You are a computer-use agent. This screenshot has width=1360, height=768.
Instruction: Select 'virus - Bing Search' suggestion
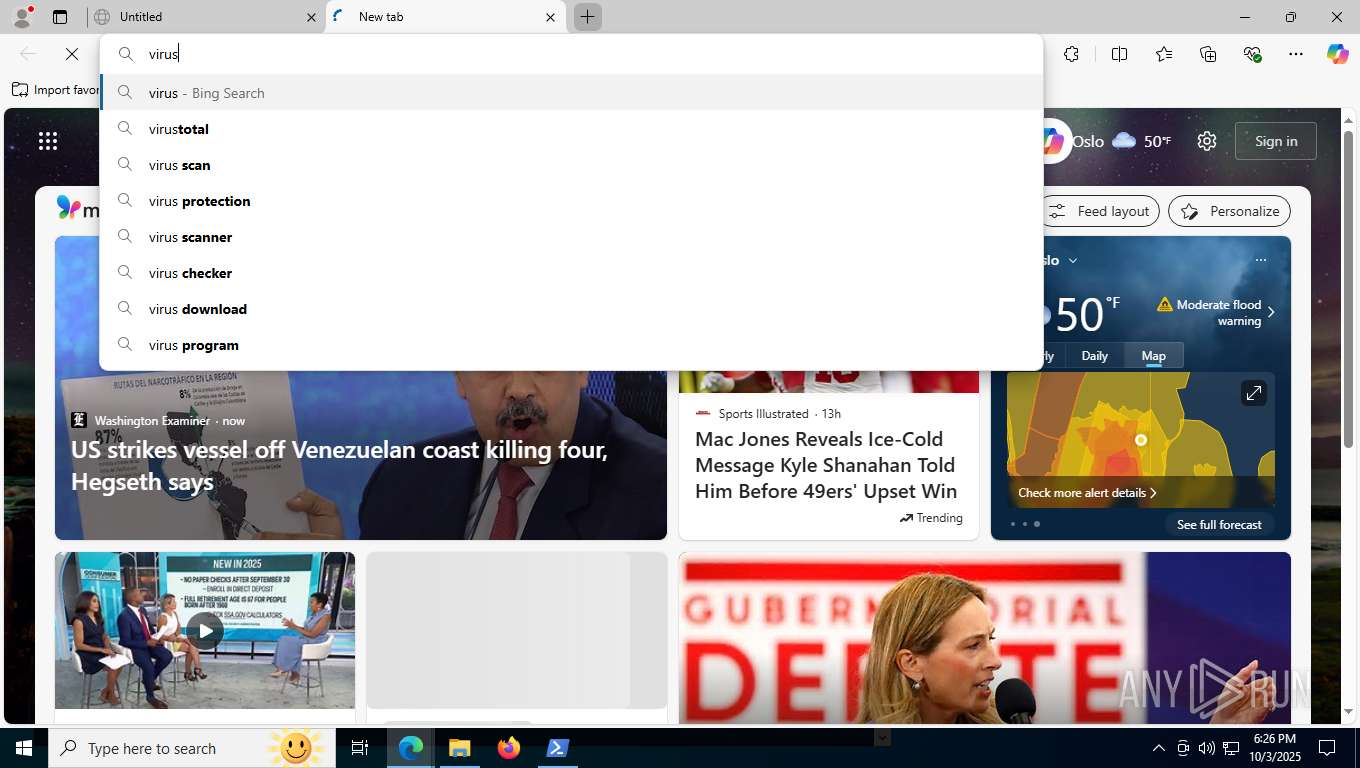tap(571, 93)
